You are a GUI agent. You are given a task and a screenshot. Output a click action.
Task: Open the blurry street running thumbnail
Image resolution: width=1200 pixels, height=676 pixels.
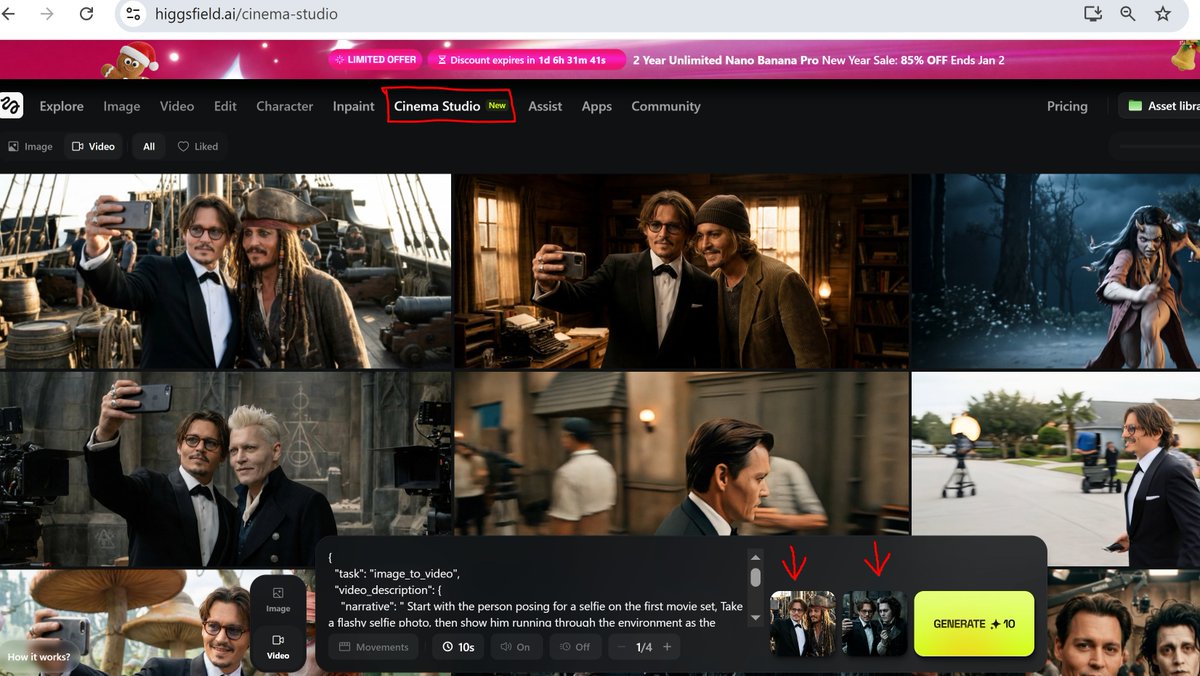pos(682,455)
